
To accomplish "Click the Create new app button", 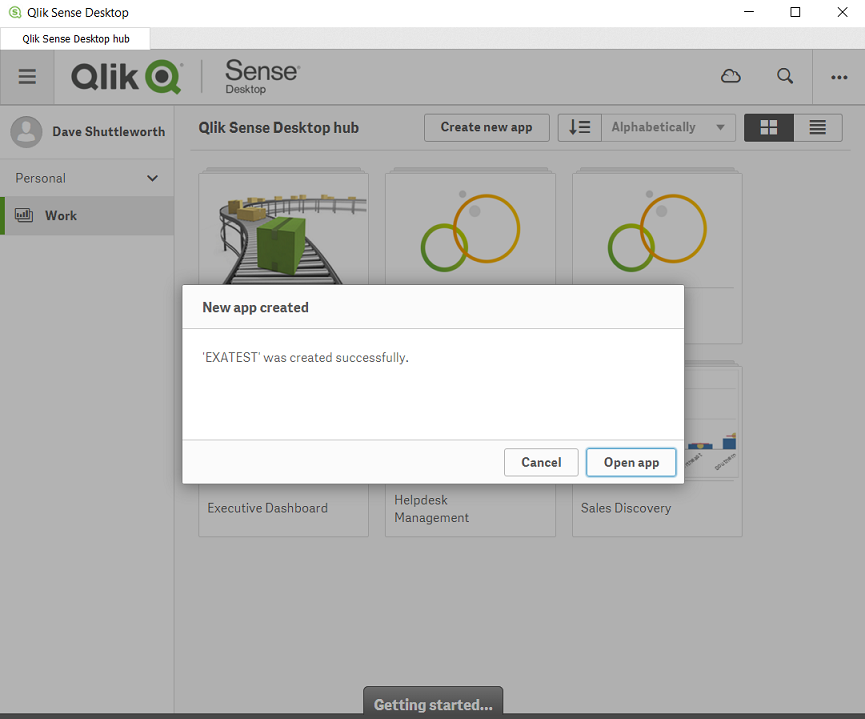I will click(x=486, y=128).
